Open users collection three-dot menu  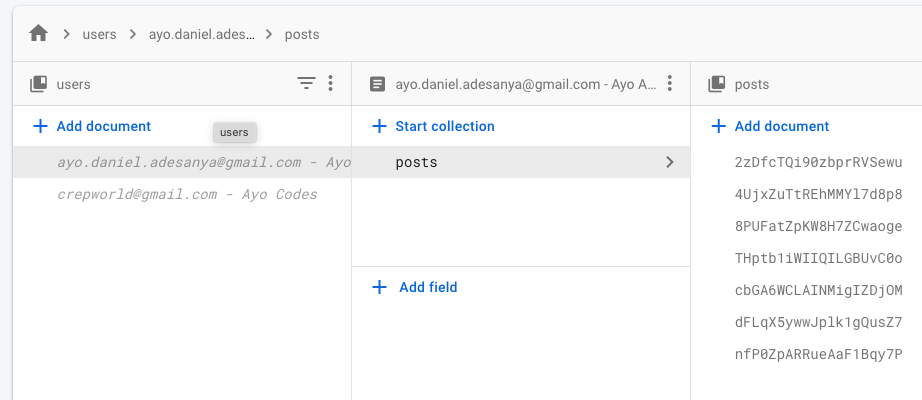pos(331,84)
